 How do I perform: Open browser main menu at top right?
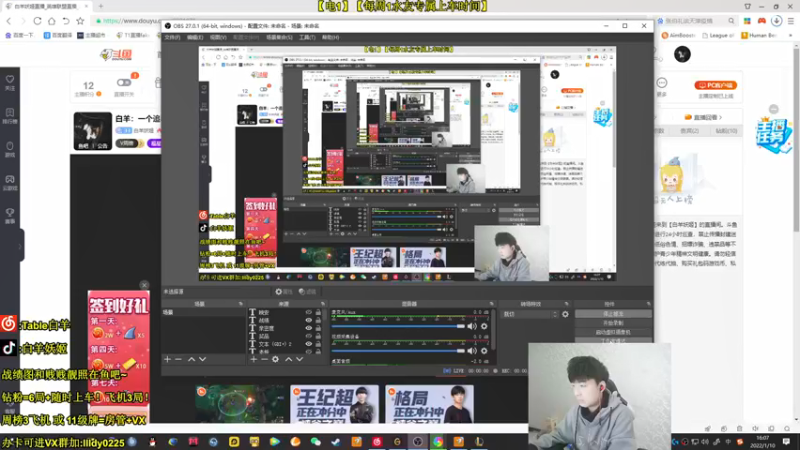click(x=790, y=21)
